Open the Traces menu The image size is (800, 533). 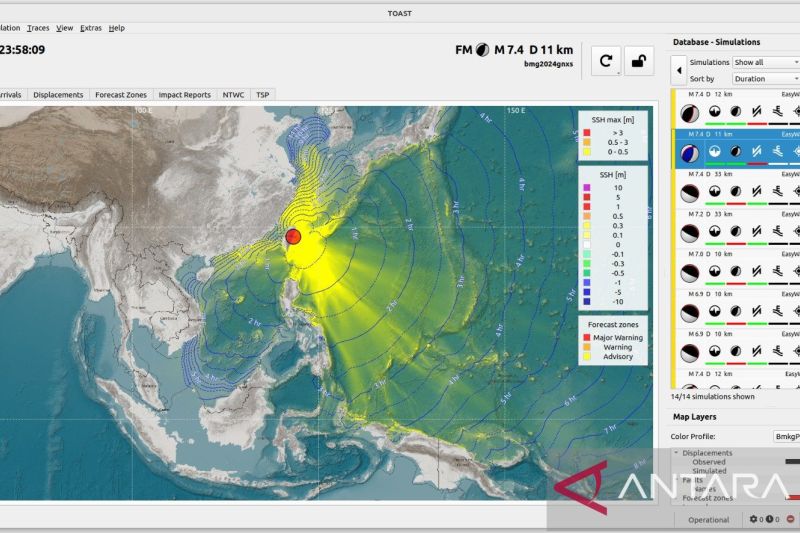pyautogui.click(x=38, y=28)
